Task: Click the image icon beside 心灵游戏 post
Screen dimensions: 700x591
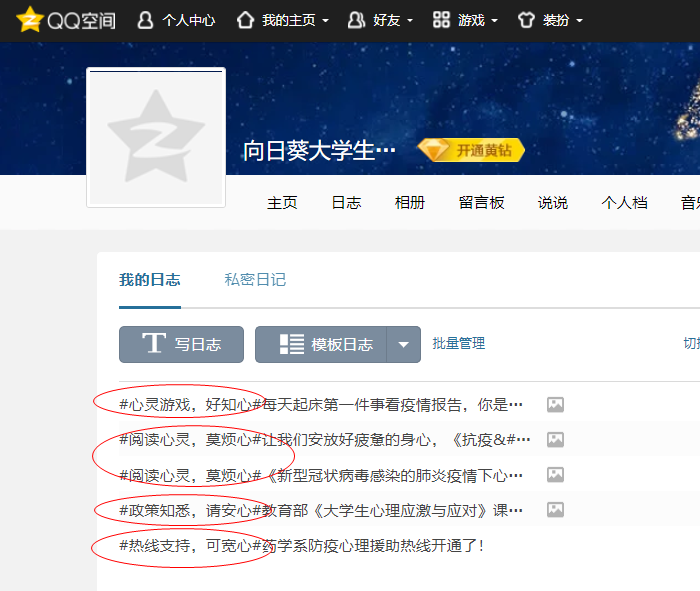Action: tap(555, 405)
